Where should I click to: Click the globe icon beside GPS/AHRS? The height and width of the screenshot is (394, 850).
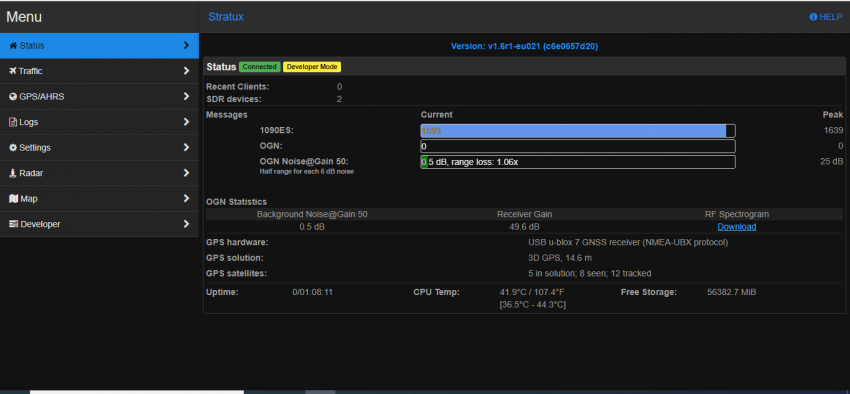tap(14, 97)
